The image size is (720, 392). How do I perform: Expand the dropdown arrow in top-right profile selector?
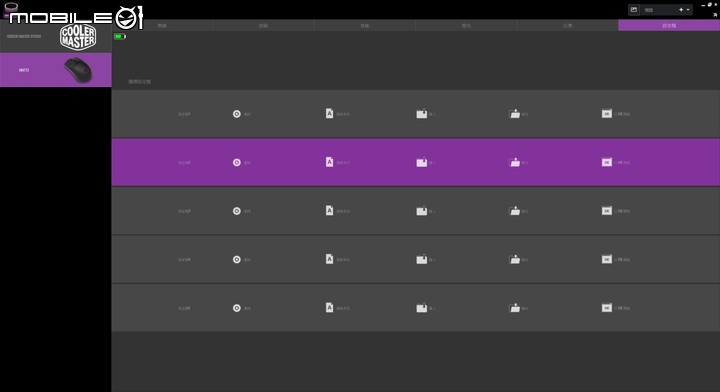(688, 10)
